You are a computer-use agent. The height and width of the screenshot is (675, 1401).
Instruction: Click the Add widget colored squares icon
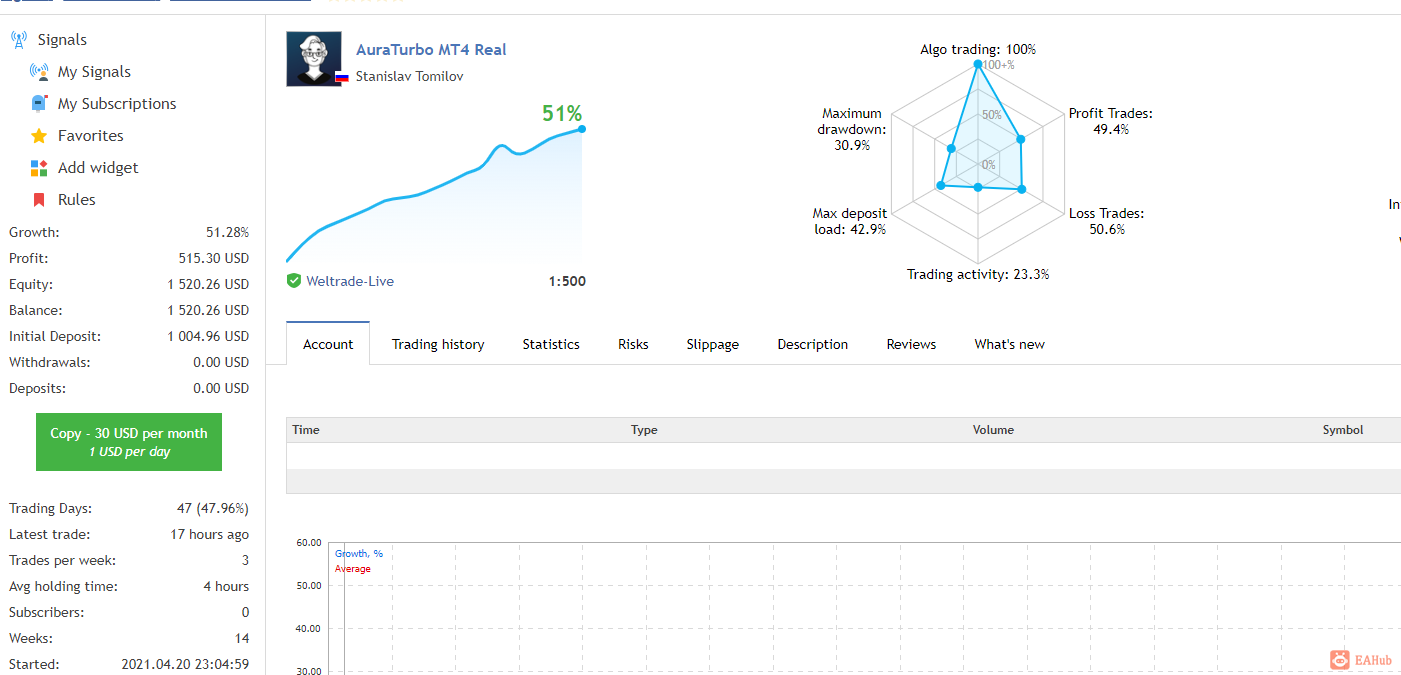(39, 168)
